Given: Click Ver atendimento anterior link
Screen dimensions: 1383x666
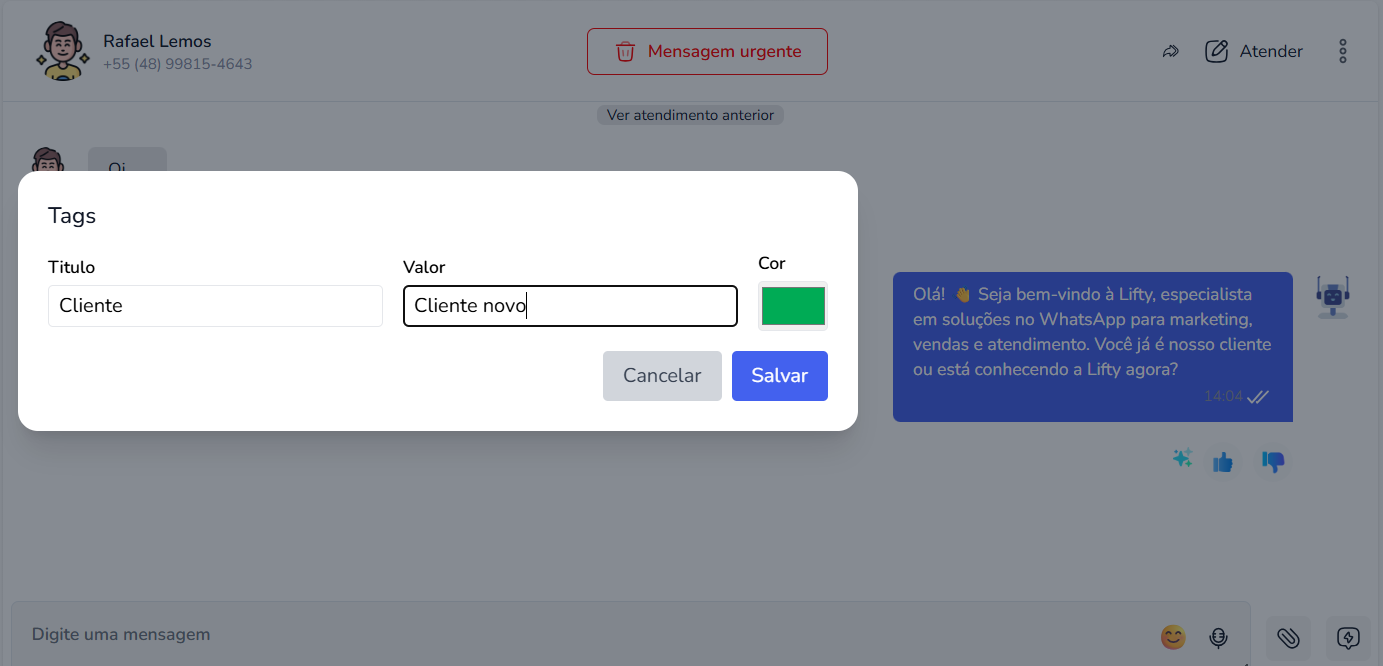Looking at the screenshot, I should point(690,115).
